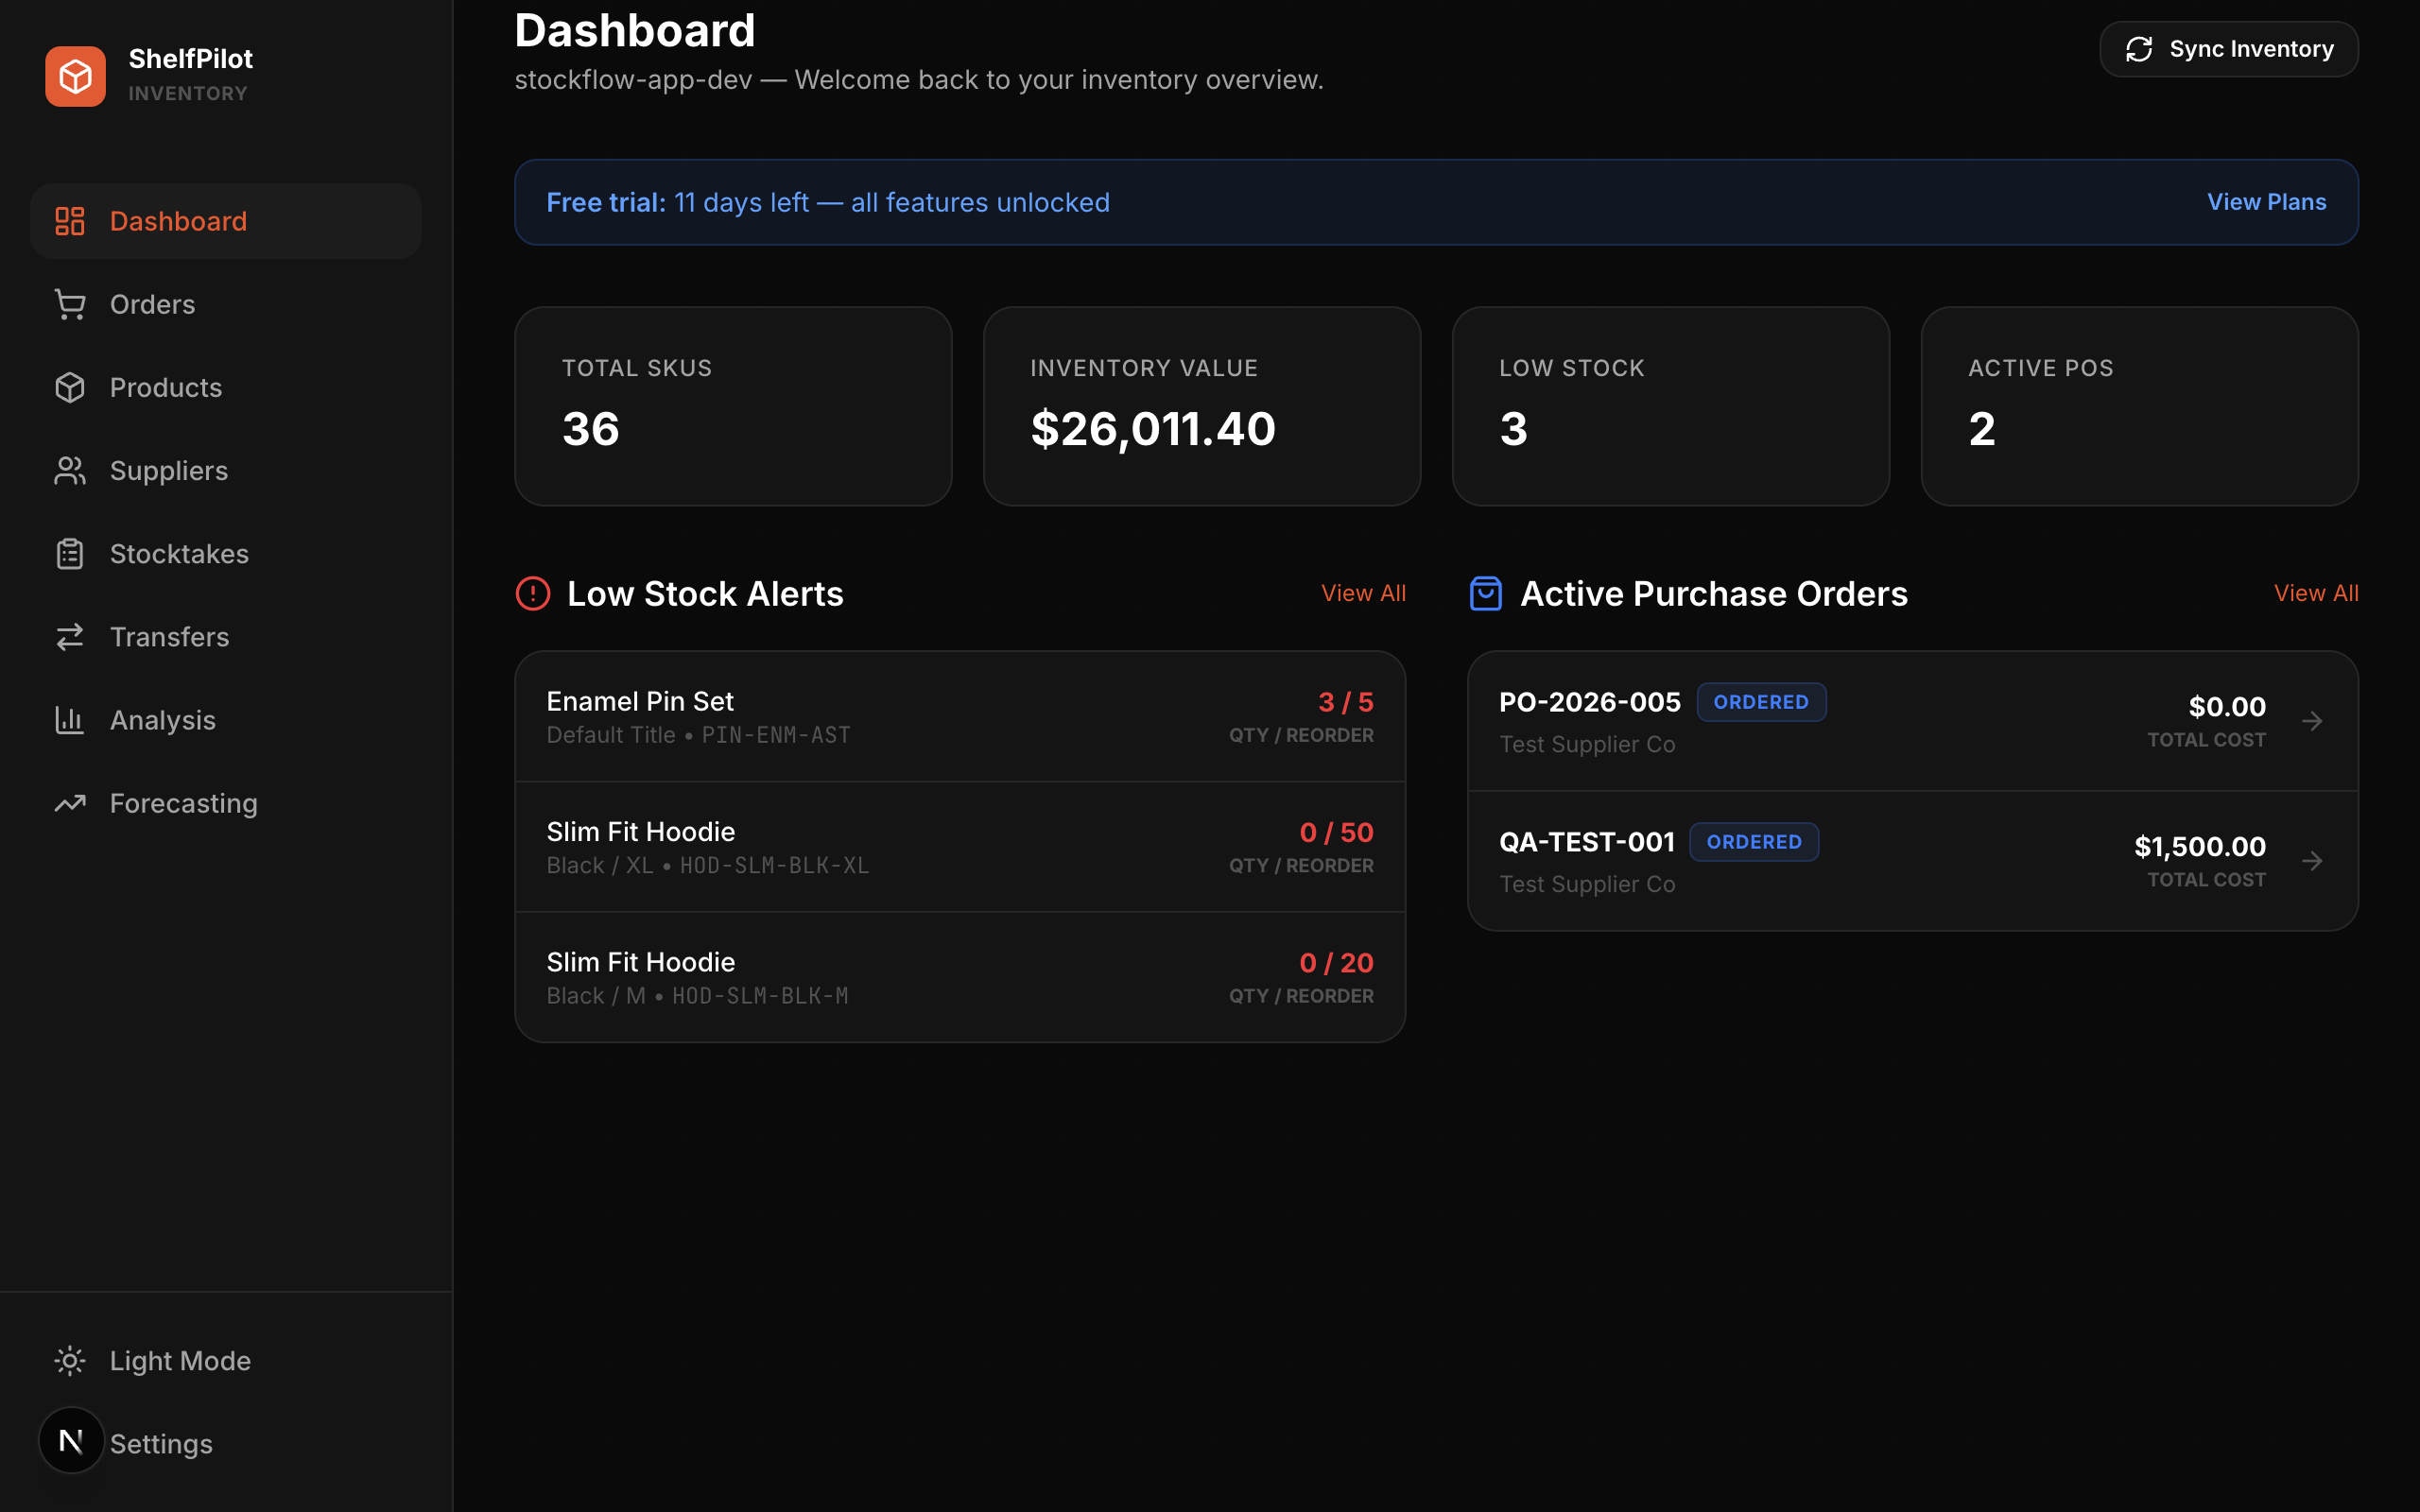Navigate to Forecasting
The height and width of the screenshot is (1512, 2420).
tap(226, 803)
